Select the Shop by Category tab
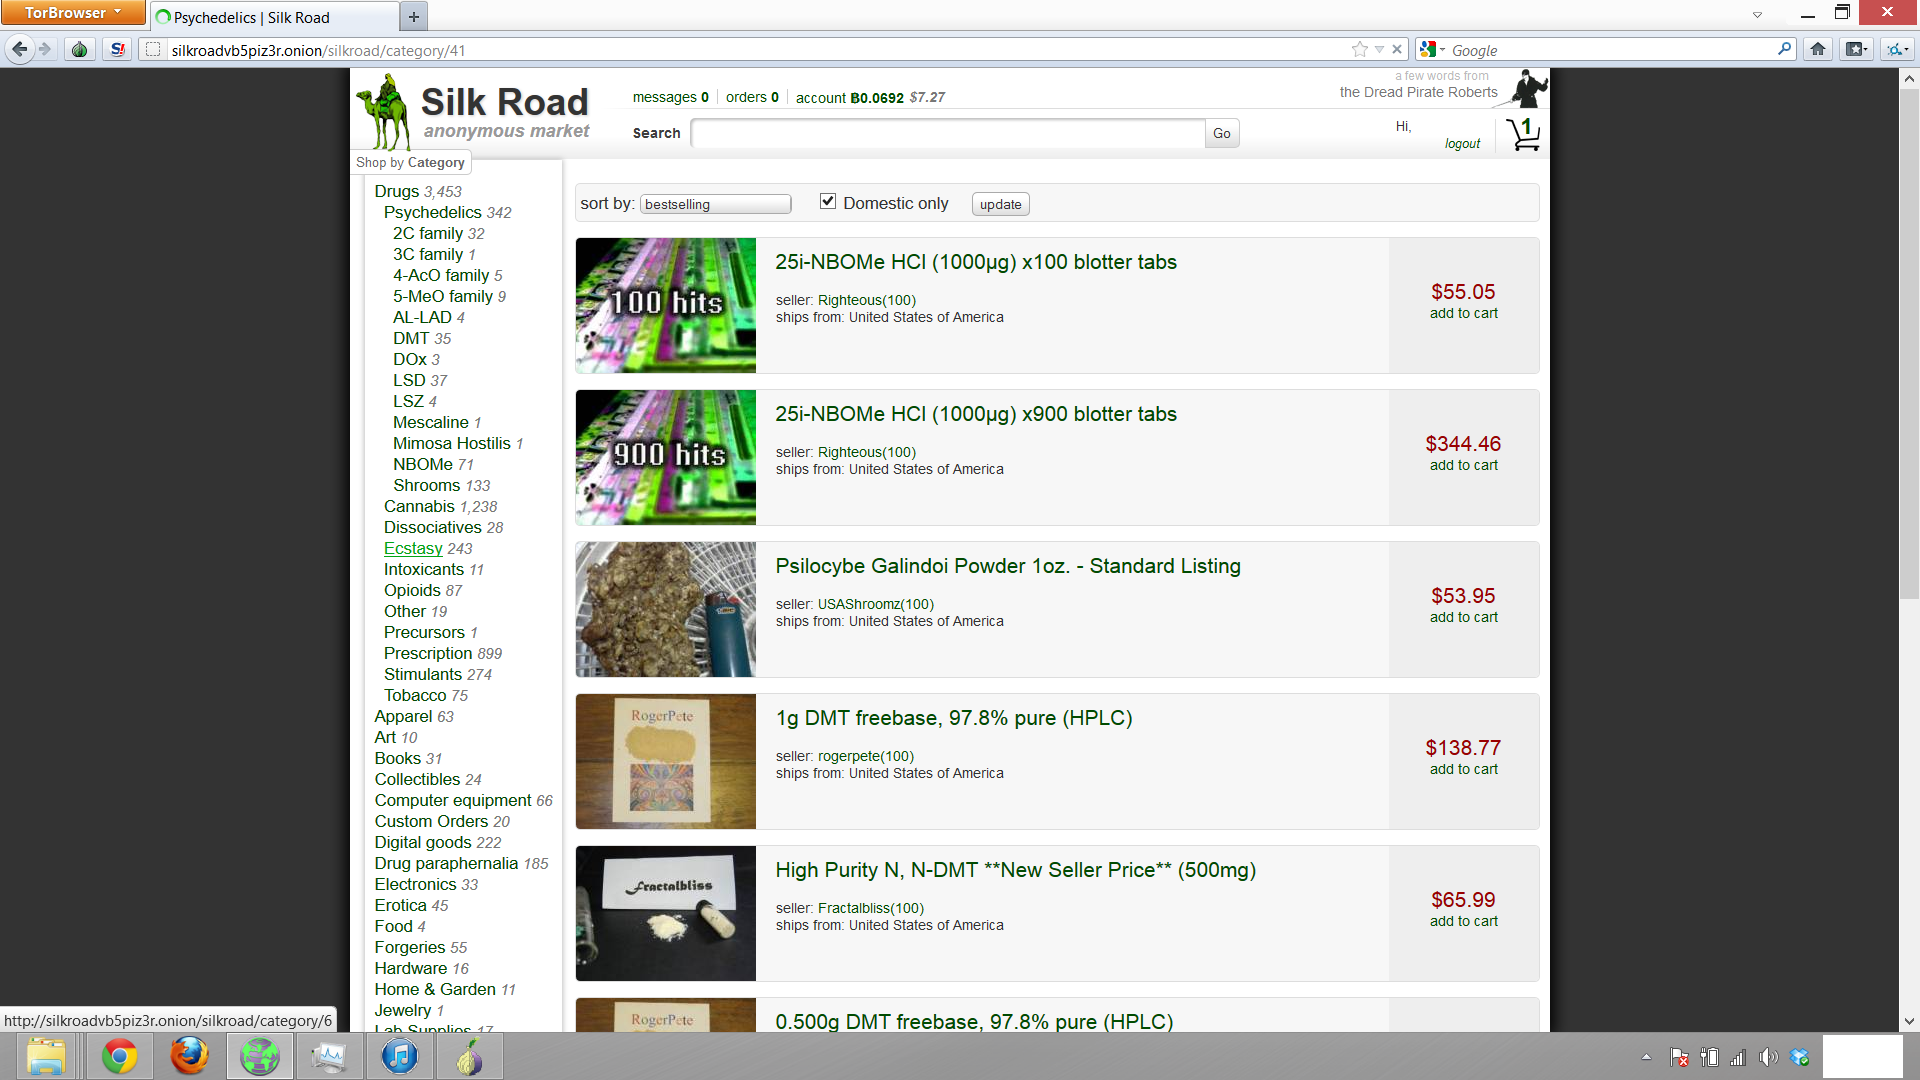 coord(410,162)
